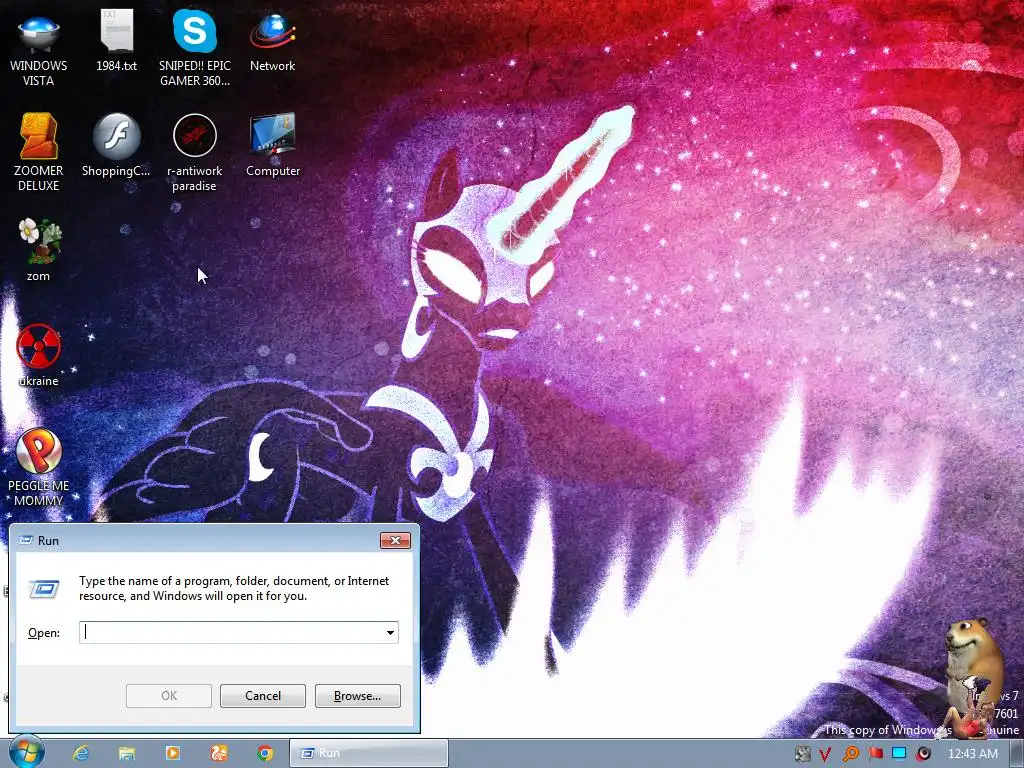The height and width of the screenshot is (768, 1024).
Task: Launch Internet Explorer from the taskbar
Action: coord(81,753)
